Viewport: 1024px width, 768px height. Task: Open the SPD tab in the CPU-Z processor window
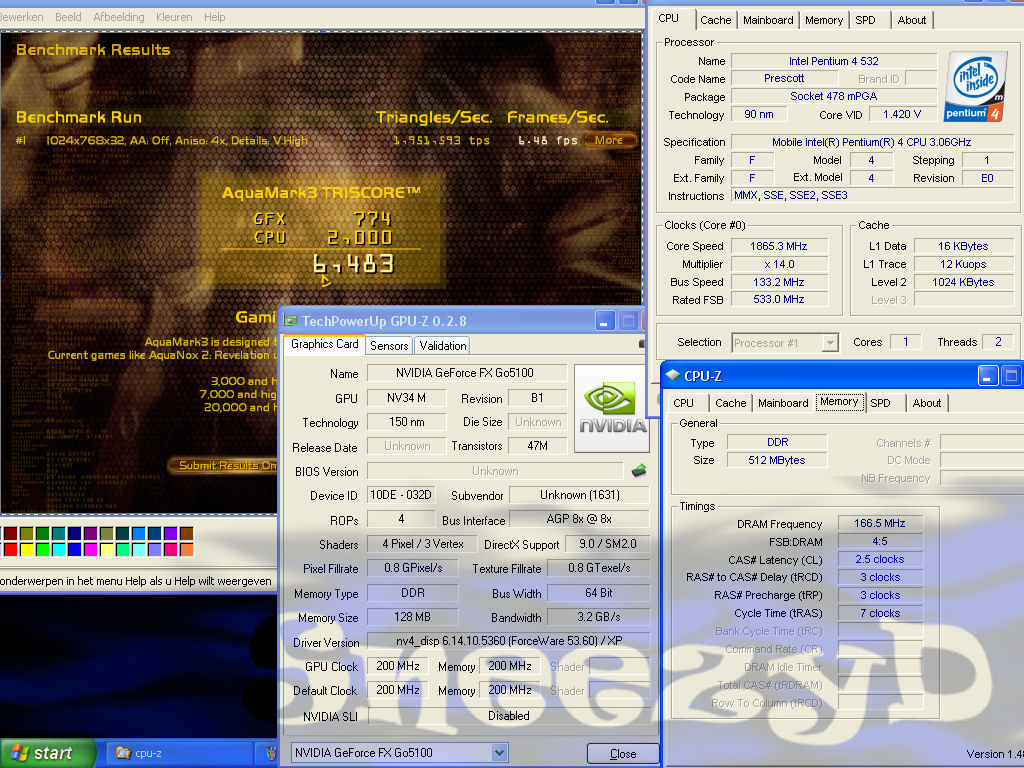click(x=865, y=20)
